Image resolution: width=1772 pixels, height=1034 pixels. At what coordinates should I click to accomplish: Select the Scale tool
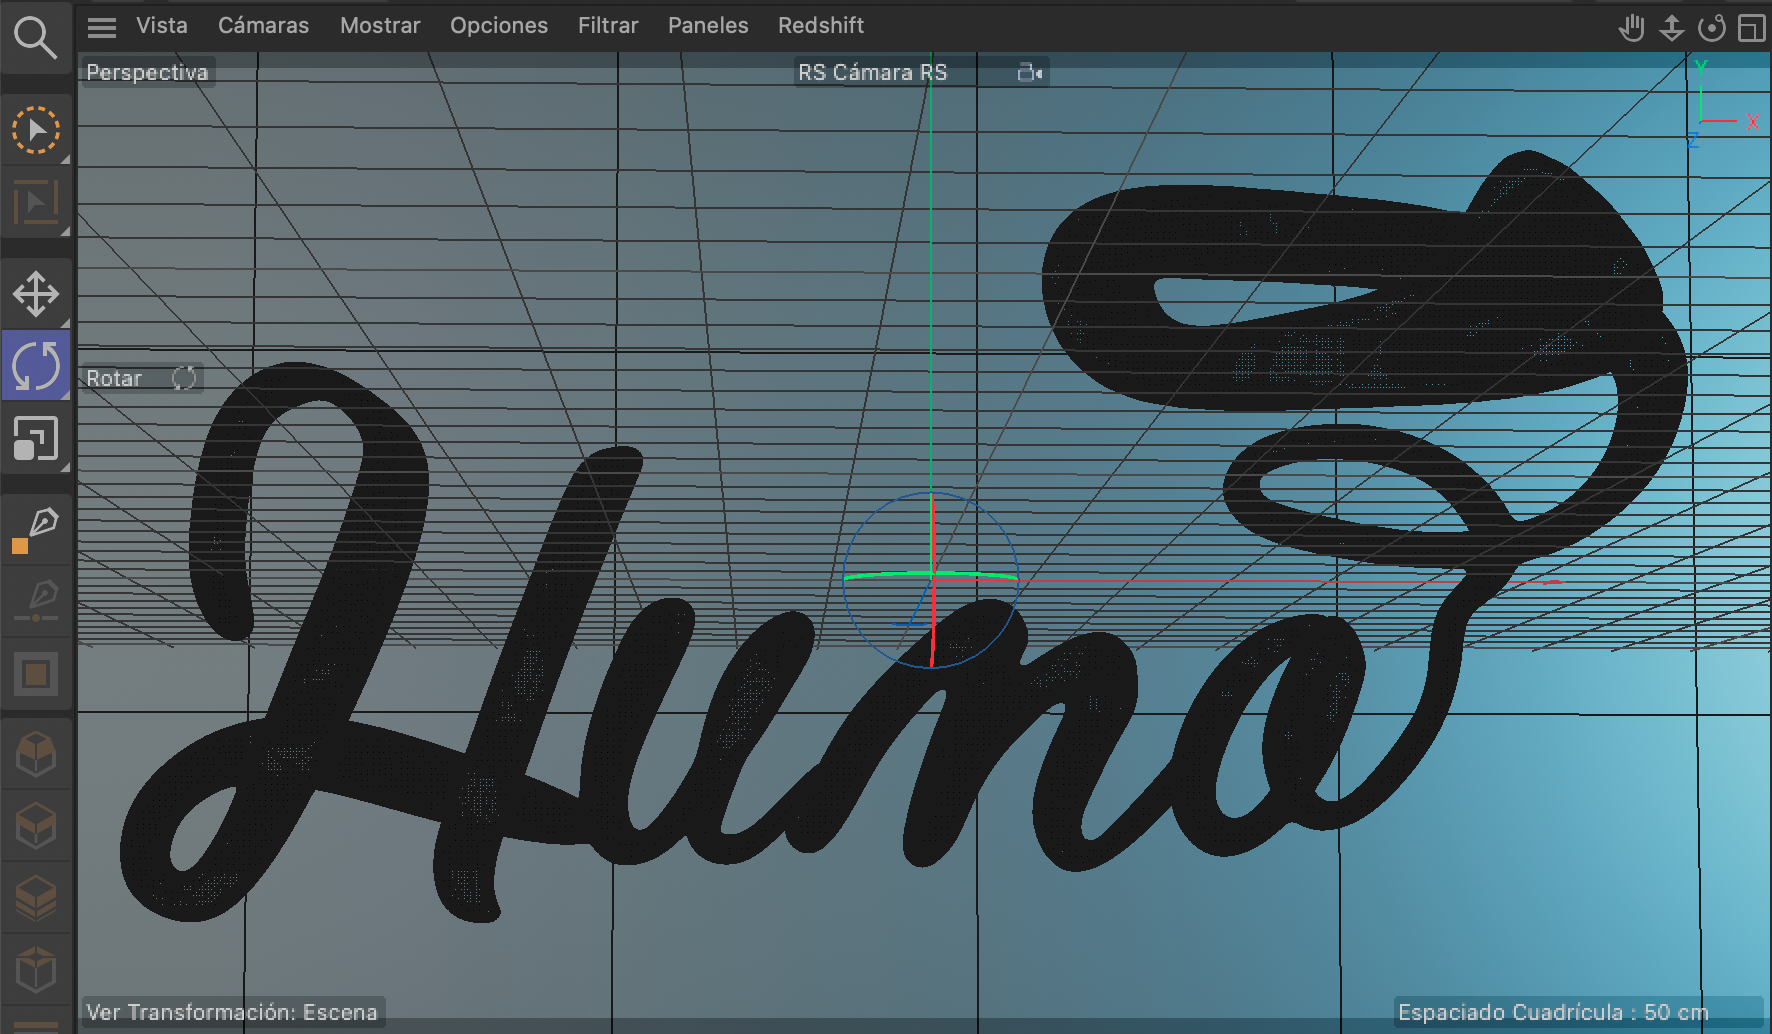[x=35, y=438]
